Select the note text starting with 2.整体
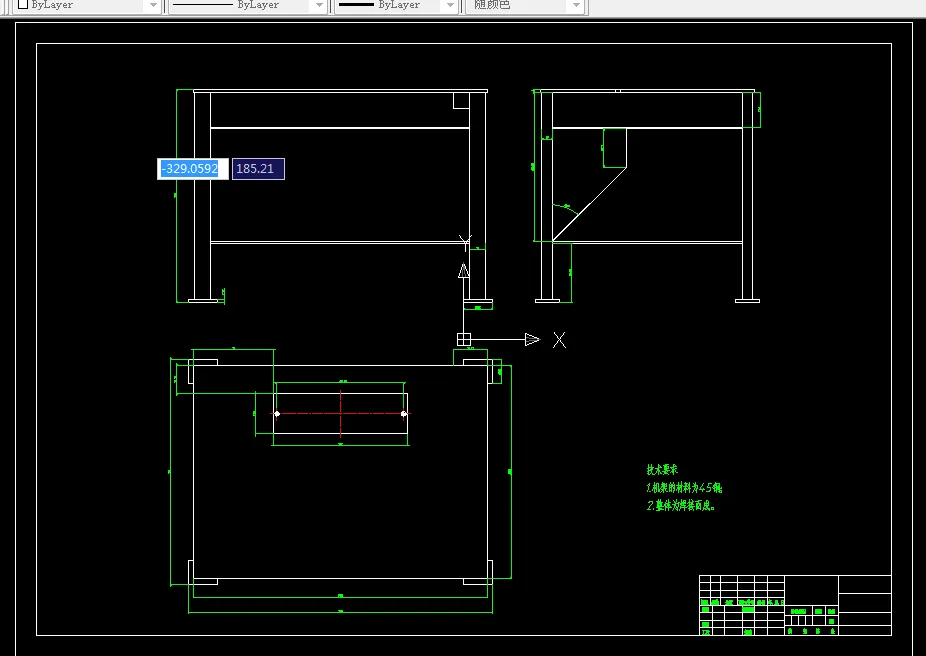The height and width of the screenshot is (656, 926). coord(681,505)
